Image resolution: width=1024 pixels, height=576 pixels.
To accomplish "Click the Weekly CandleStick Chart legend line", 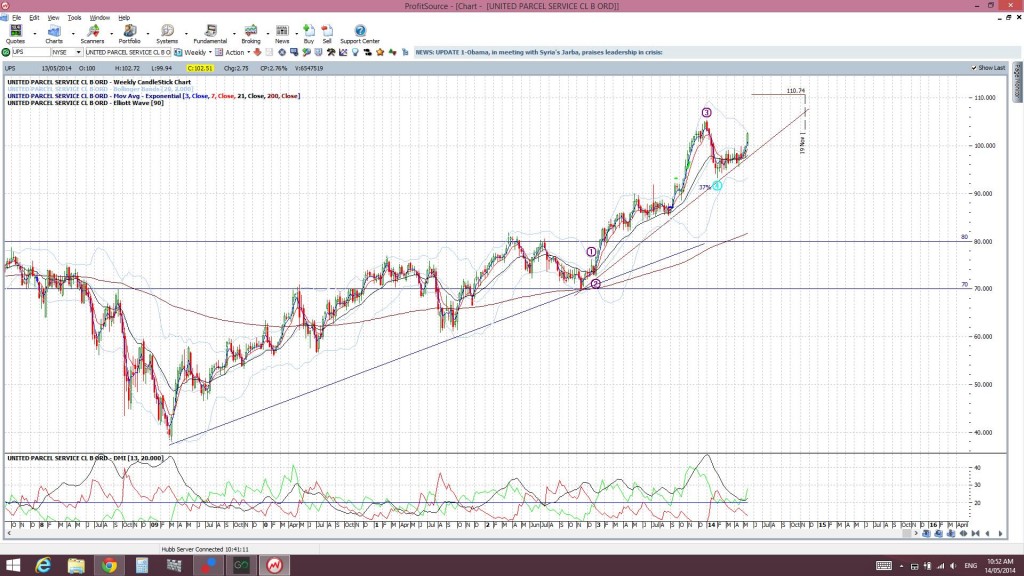I will click(99, 82).
